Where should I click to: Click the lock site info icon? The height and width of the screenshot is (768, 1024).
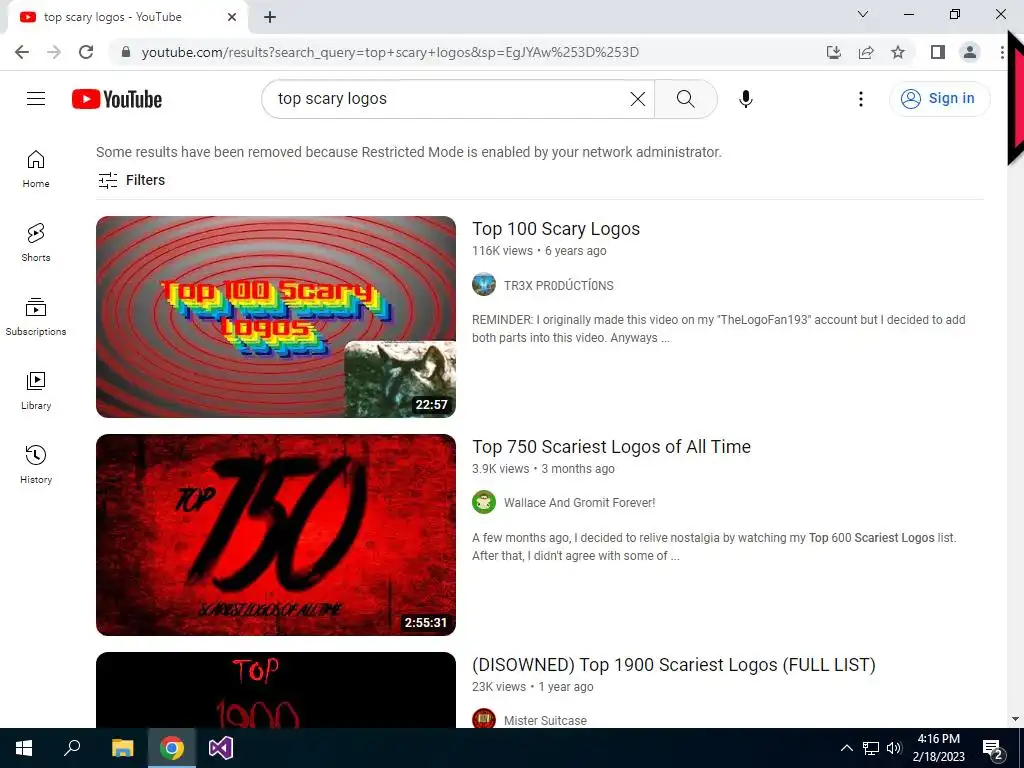click(x=126, y=52)
